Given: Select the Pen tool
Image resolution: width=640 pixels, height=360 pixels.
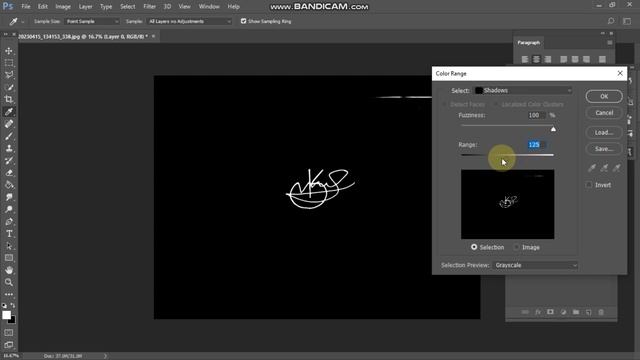Looking at the screenshot, I should pos(9,222).
